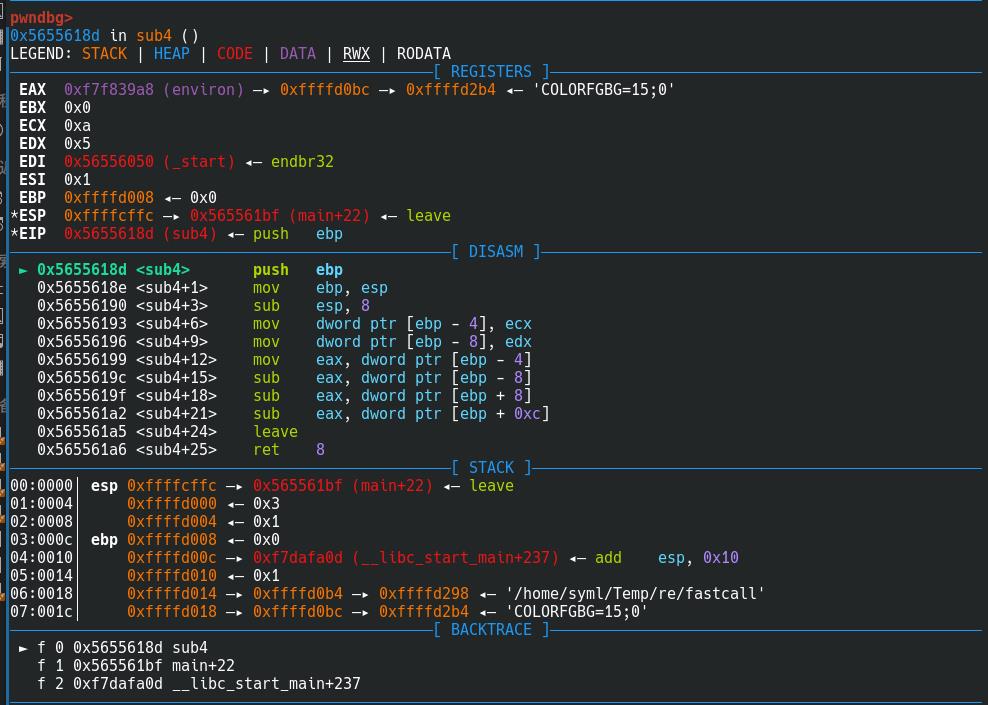
Task: Click the BACKTRACE section header
Action: 491,630
